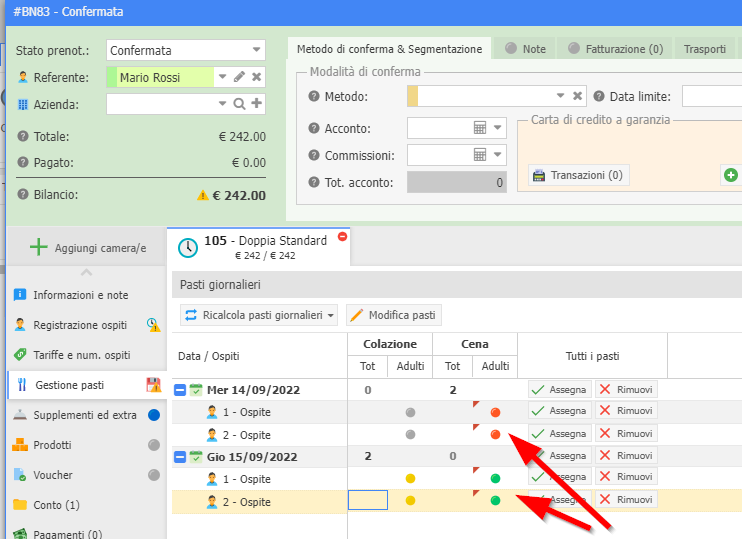742x539 pixels.
Task: Click the Tot. acconto value field
Action: click(x=457, y=182)
